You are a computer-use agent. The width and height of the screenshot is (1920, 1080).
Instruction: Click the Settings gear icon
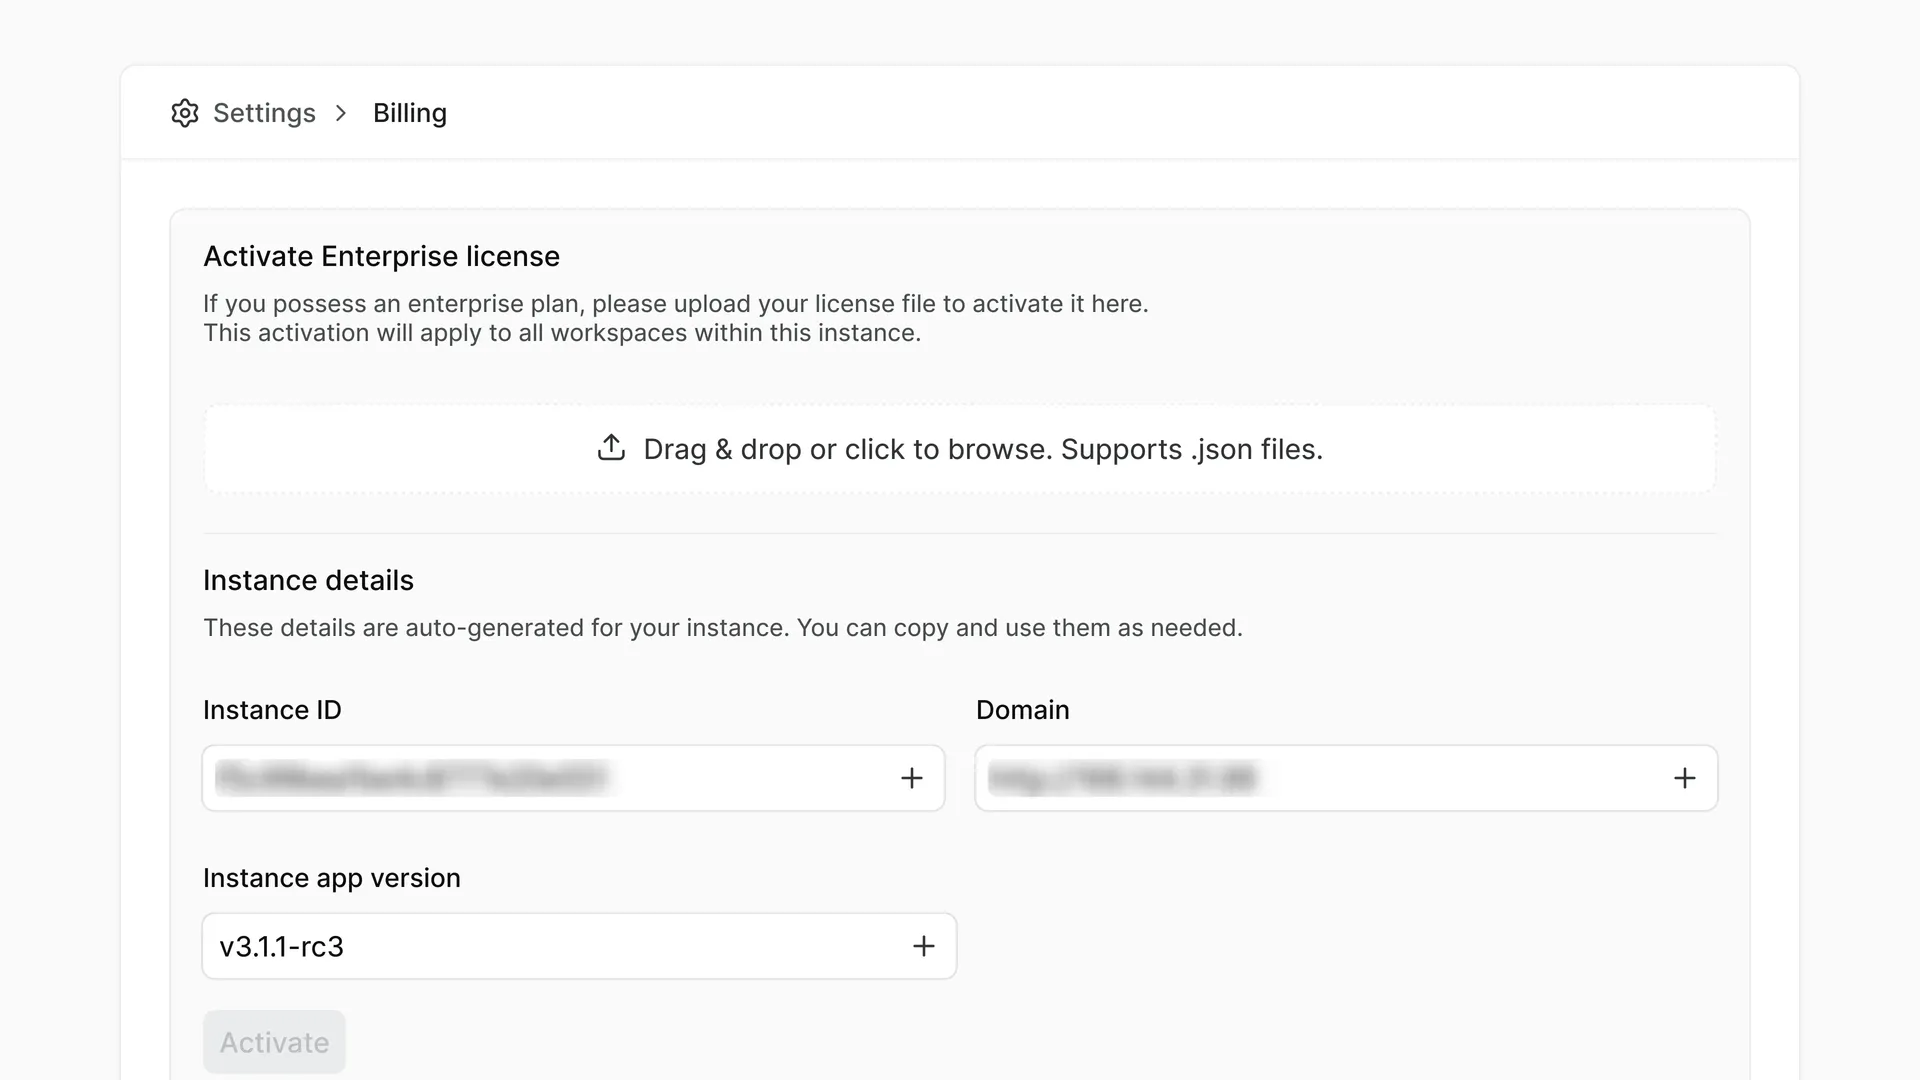click(185, 113)
